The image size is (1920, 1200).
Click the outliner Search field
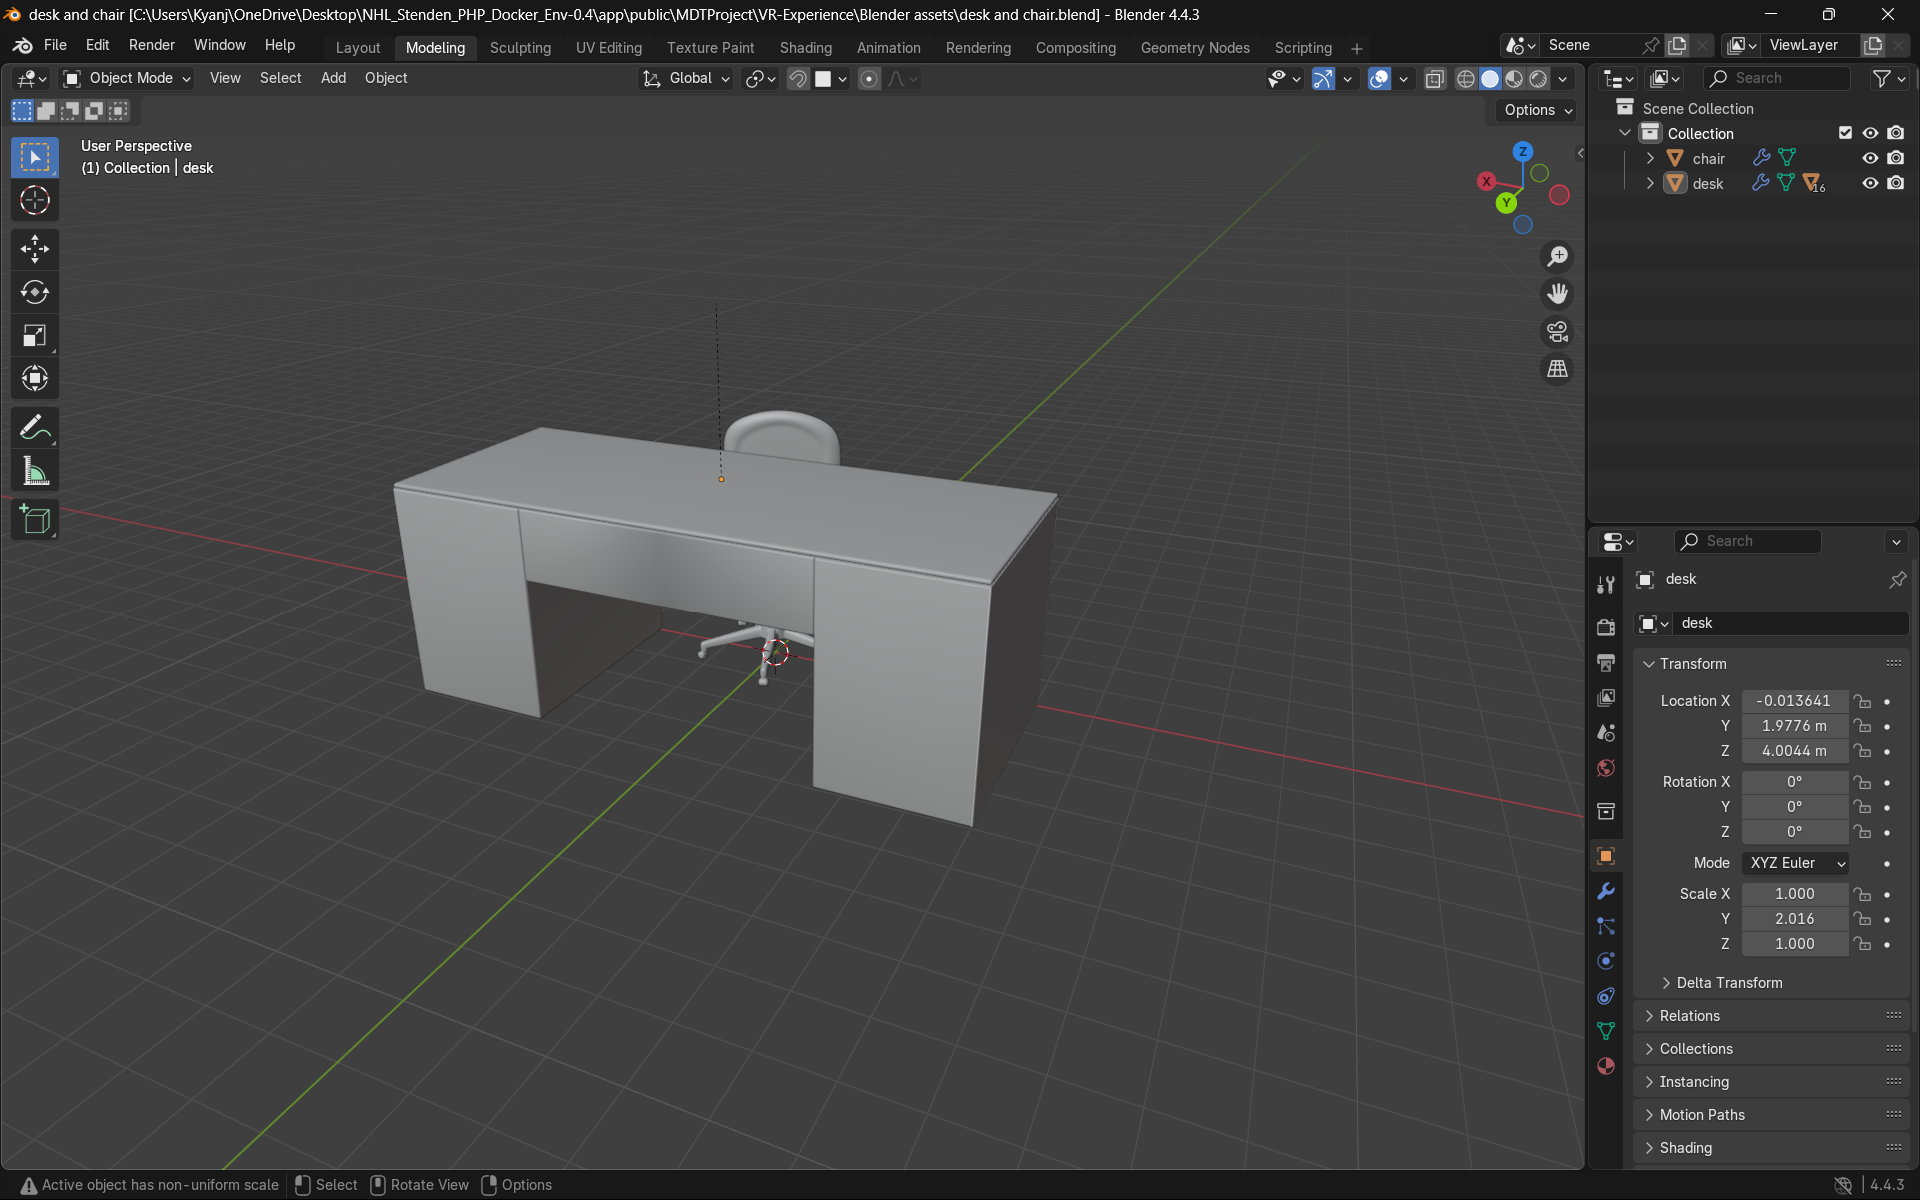pos(1777,78)
